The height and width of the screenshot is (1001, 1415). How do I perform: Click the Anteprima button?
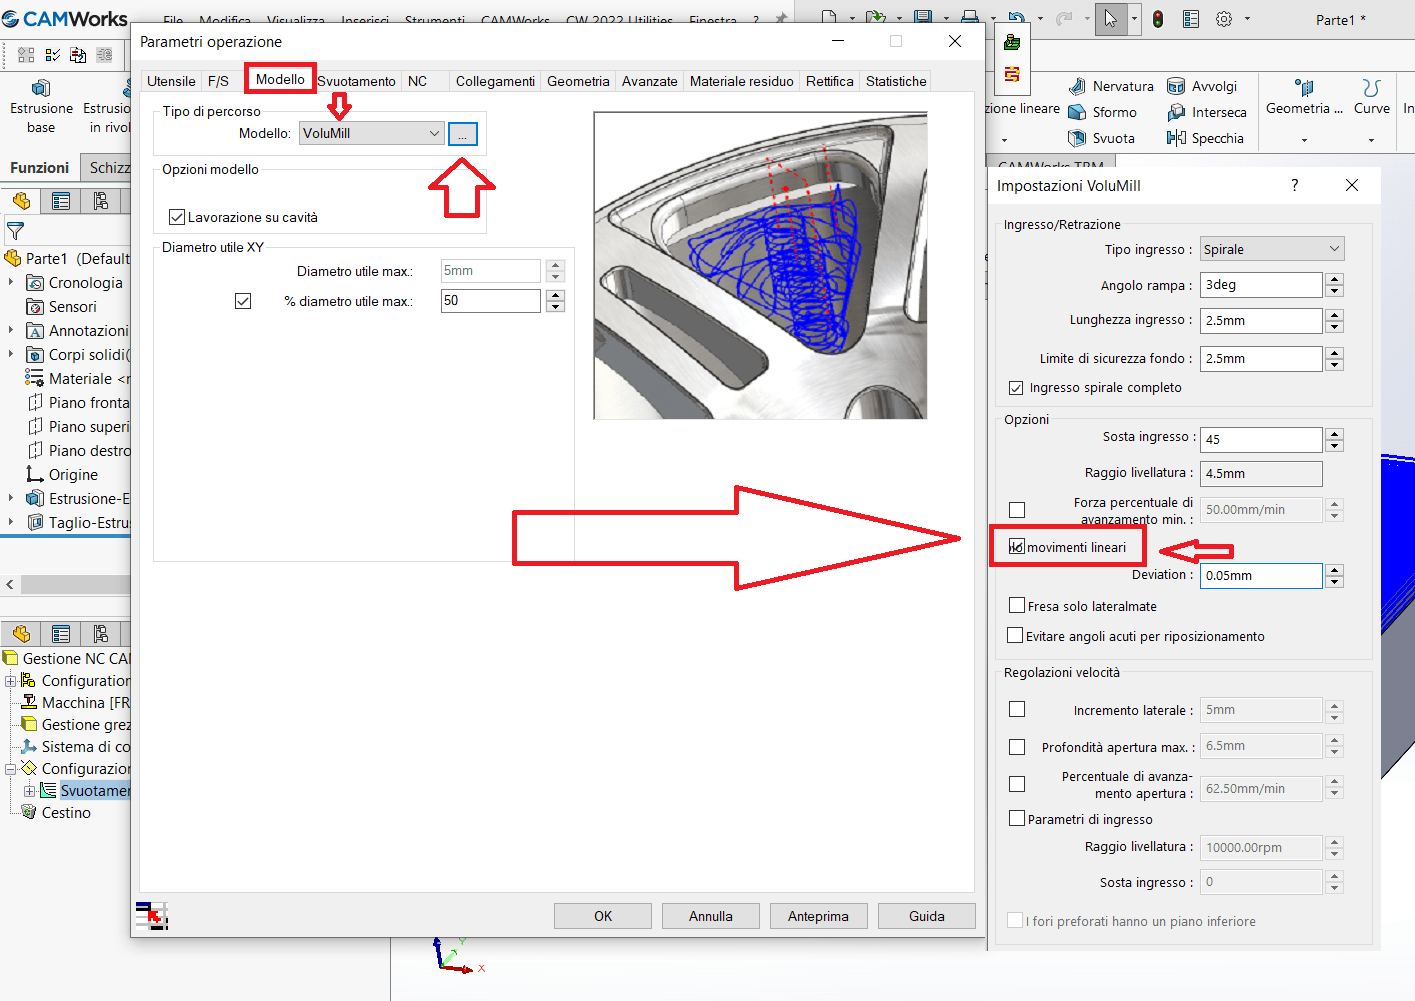pyautogui.click(x=818, y=916)
